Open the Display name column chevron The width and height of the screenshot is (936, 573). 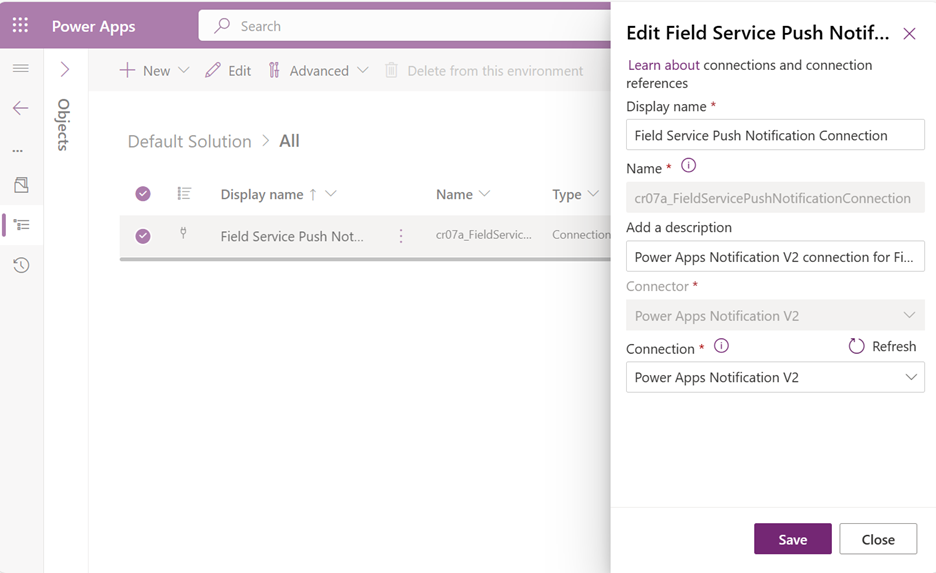click(330, 193)
